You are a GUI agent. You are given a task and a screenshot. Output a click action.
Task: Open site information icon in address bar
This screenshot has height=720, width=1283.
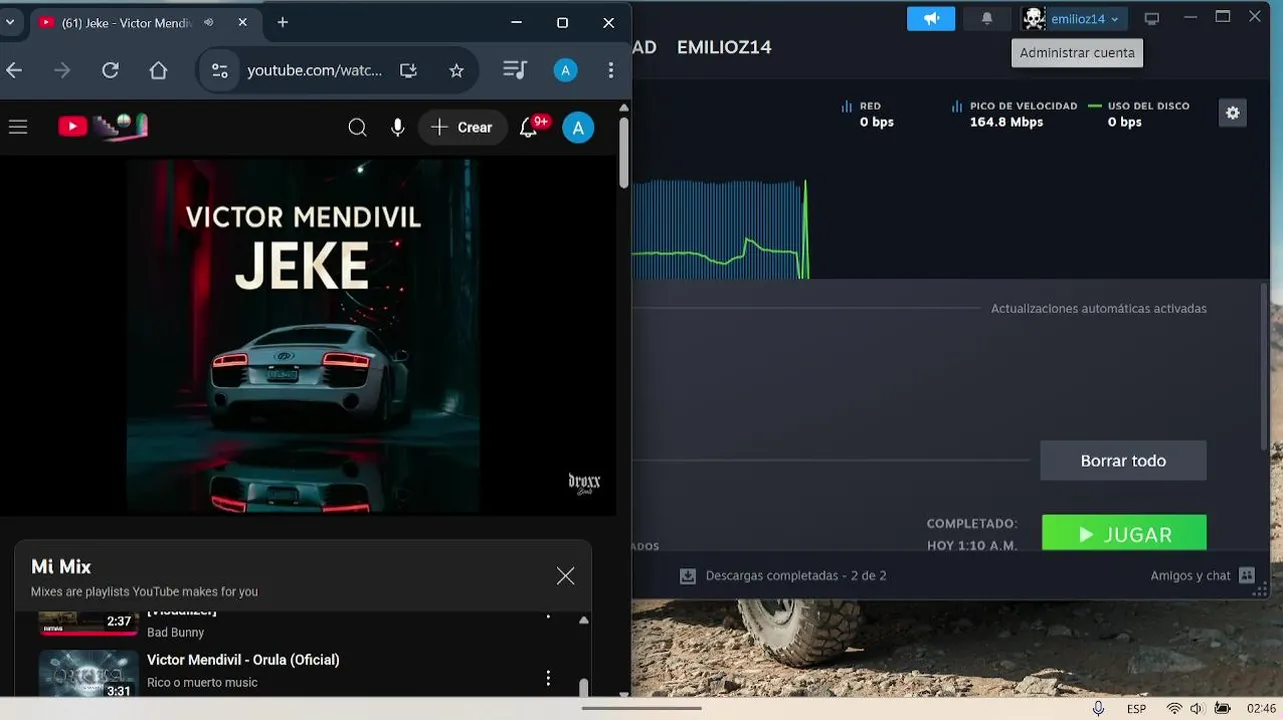pos(219,70)
